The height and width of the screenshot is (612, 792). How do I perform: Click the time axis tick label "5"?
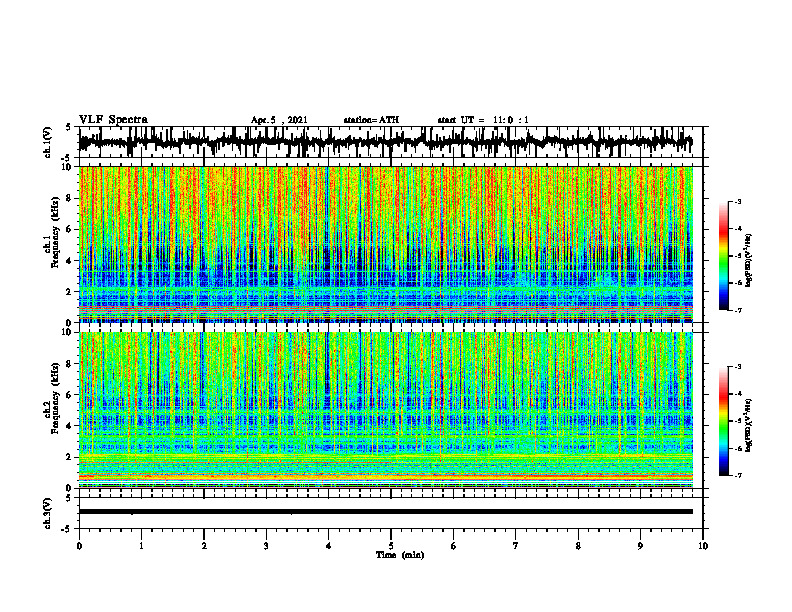tap(391, 546)
